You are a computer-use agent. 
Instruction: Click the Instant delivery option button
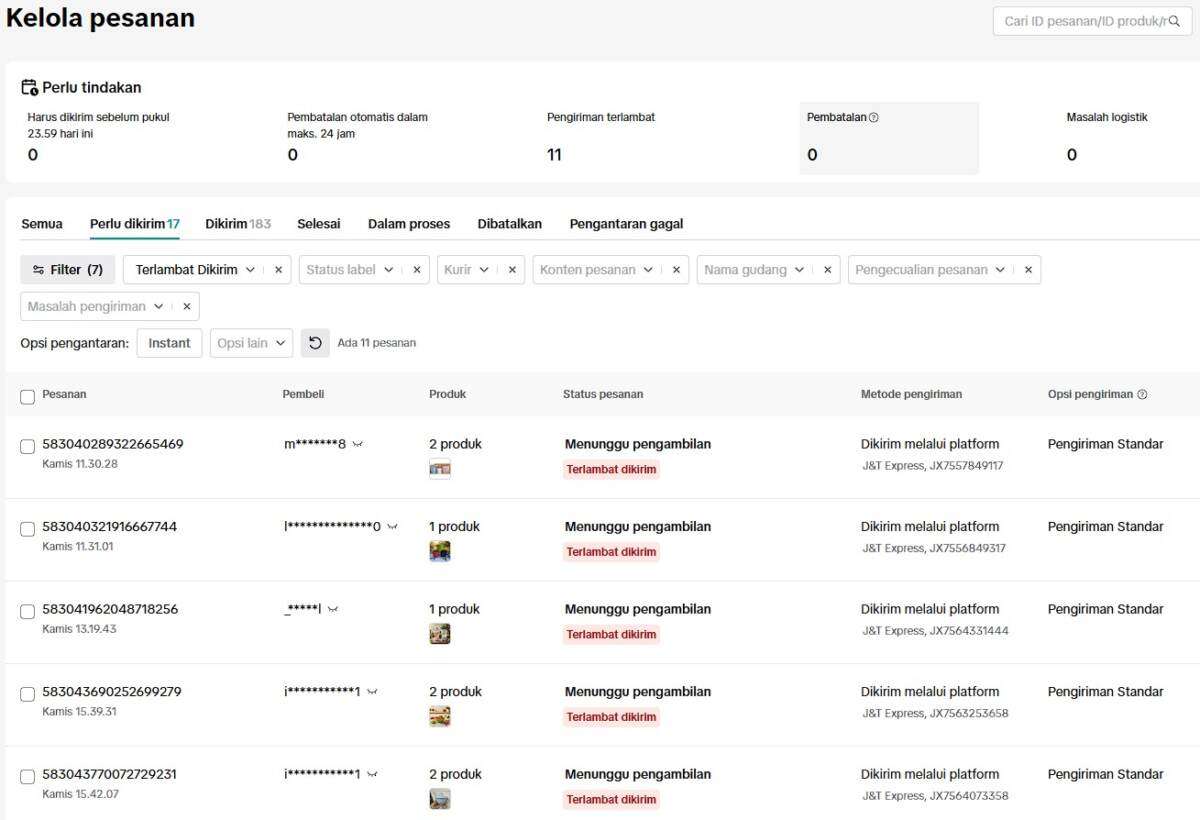(169, 343)
